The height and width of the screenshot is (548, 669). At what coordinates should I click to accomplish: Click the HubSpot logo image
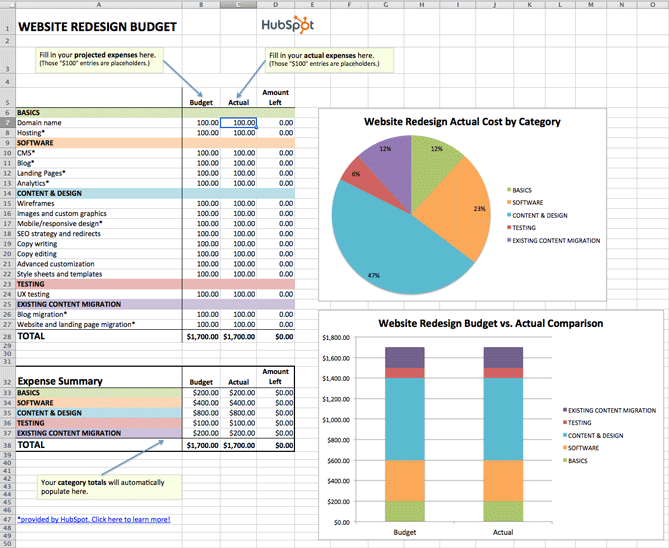pyautogui.click(x=288, y=25)
